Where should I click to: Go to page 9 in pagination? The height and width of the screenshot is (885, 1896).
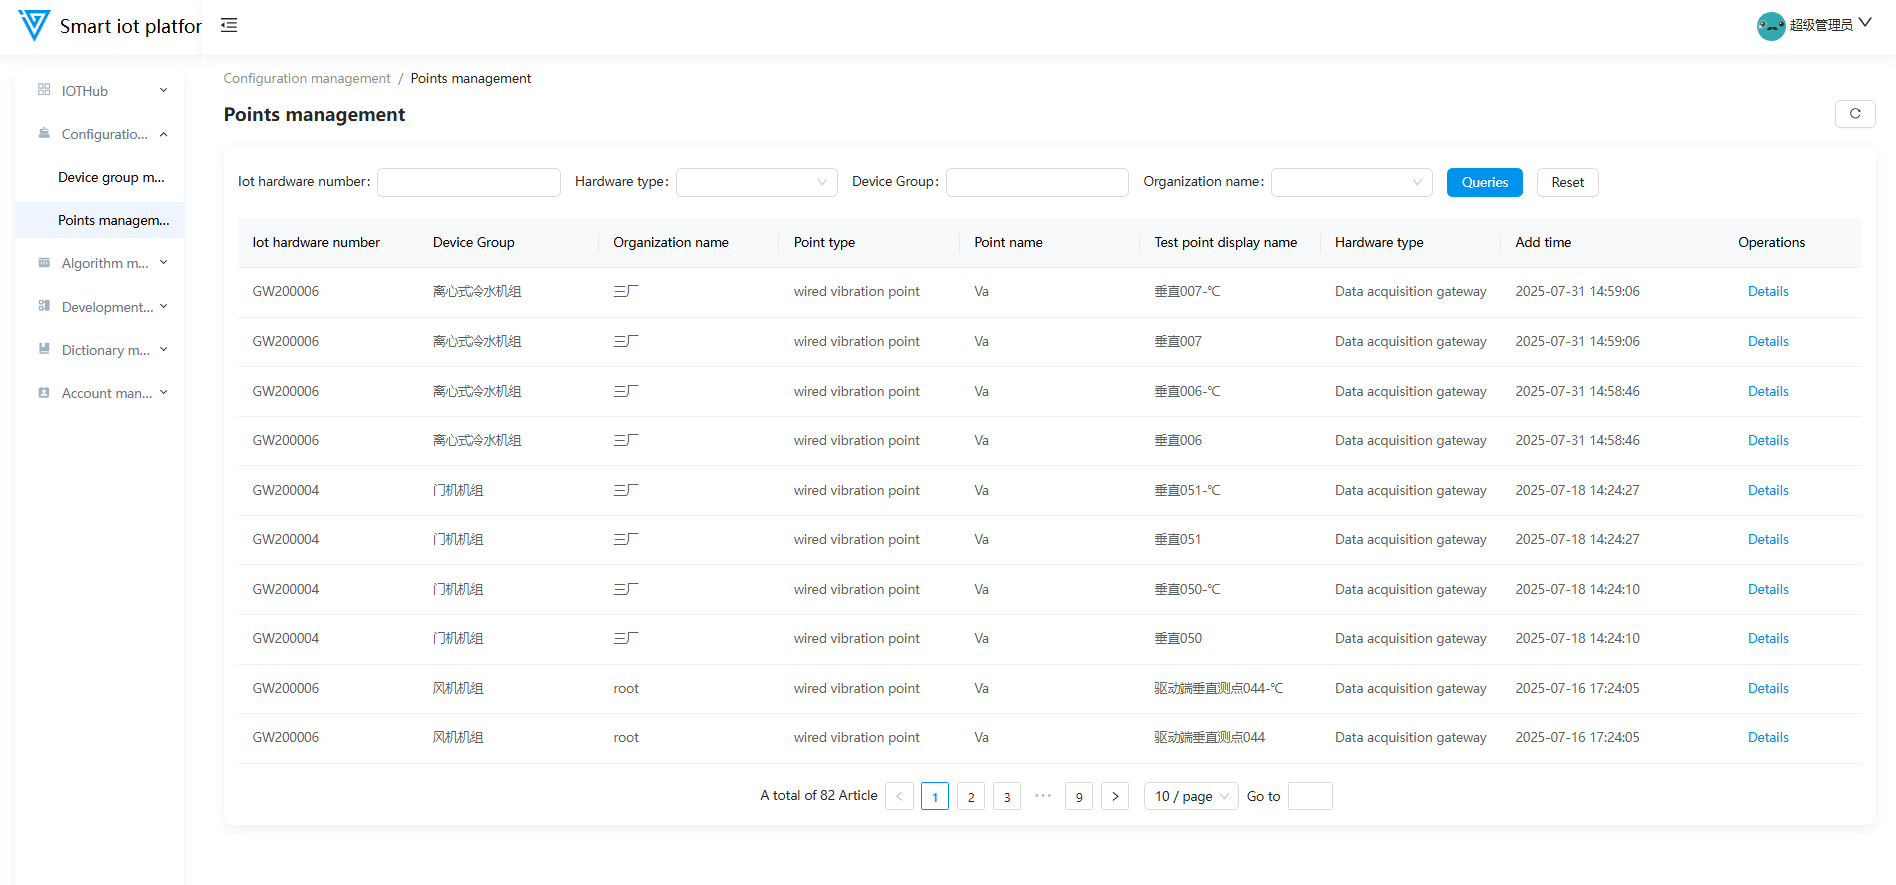coord(1078,796)
